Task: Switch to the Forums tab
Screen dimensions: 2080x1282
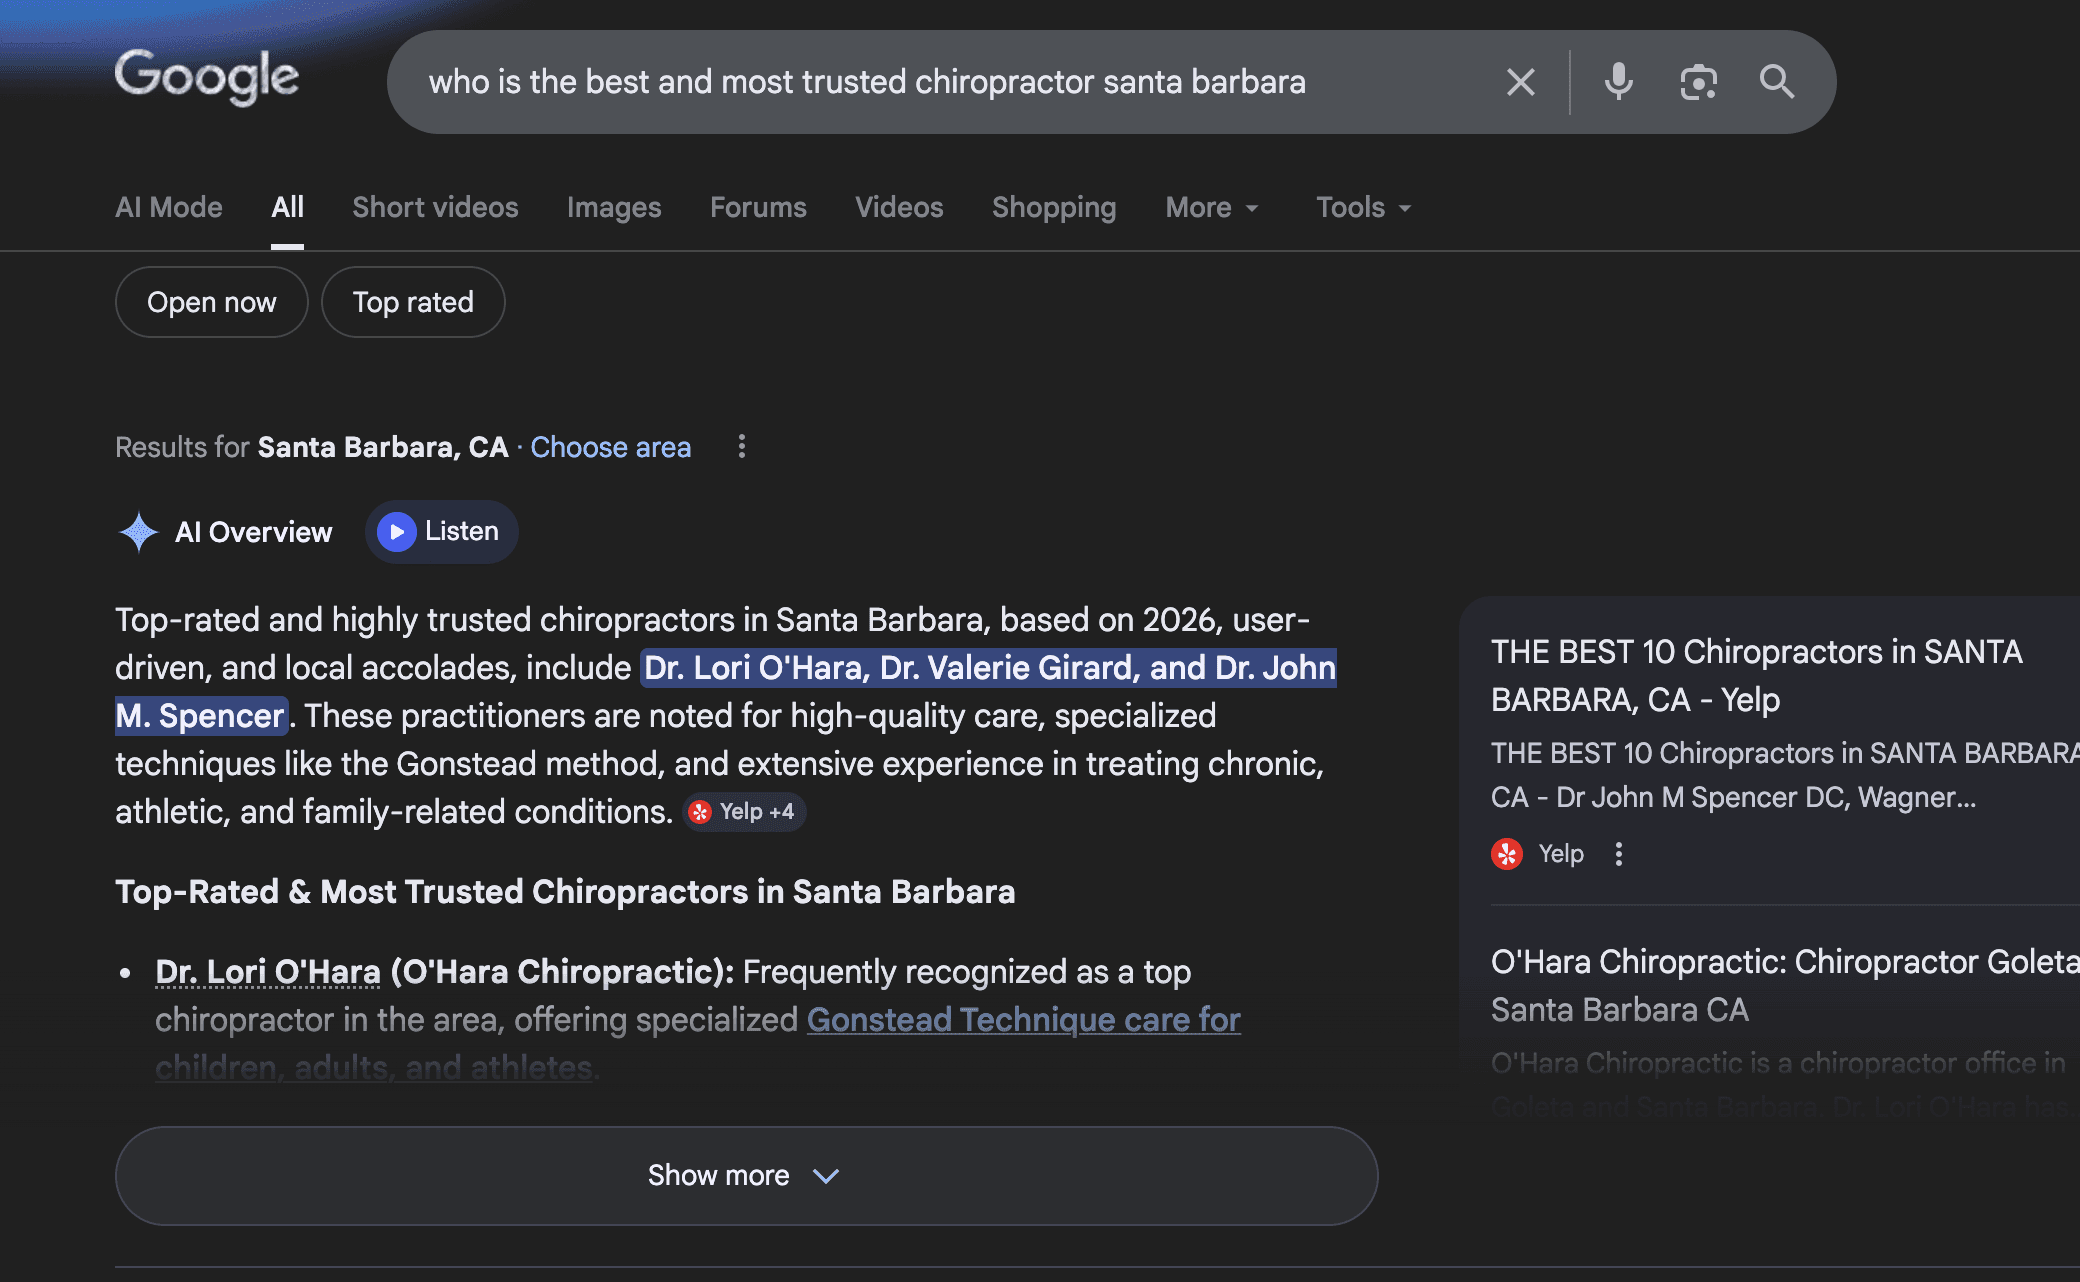Action: [x=758, y=207]
